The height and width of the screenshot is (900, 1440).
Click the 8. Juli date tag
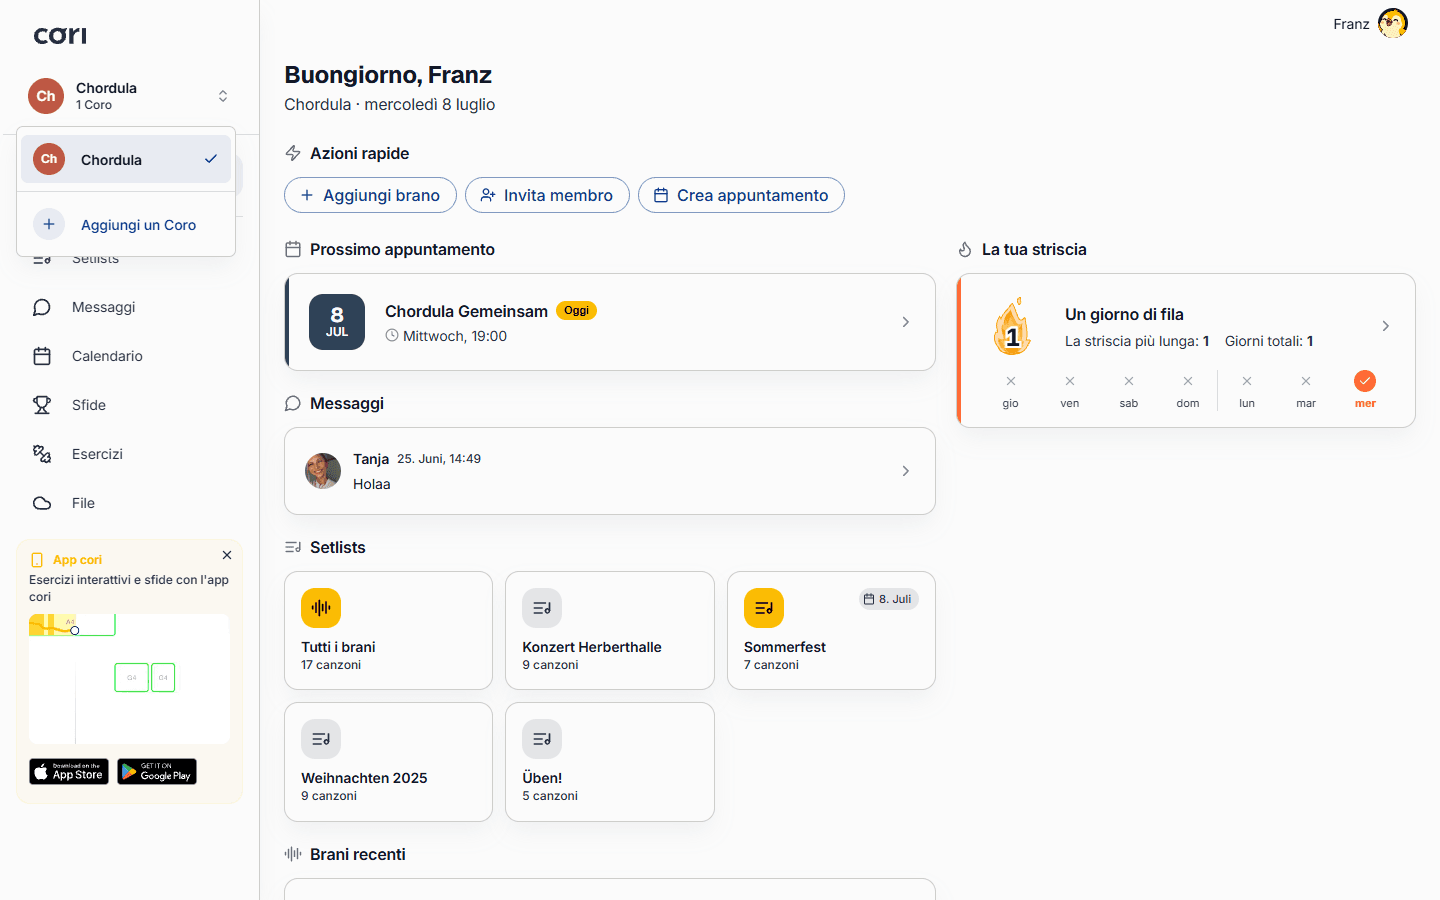click(x=888, y=599)
